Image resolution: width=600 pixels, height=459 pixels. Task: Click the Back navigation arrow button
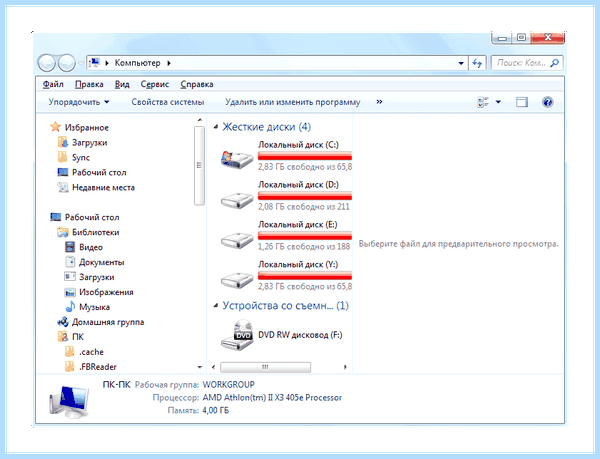[47, 63]
